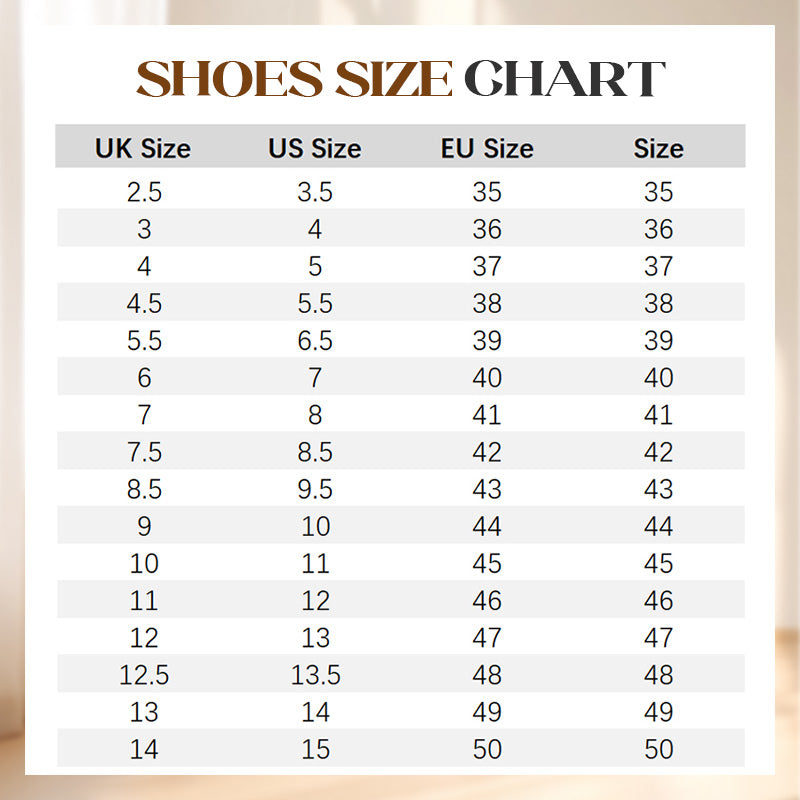Select UK size 2.5 in the first row
Viewport: 800px width, 800px height.
[144, 192]
